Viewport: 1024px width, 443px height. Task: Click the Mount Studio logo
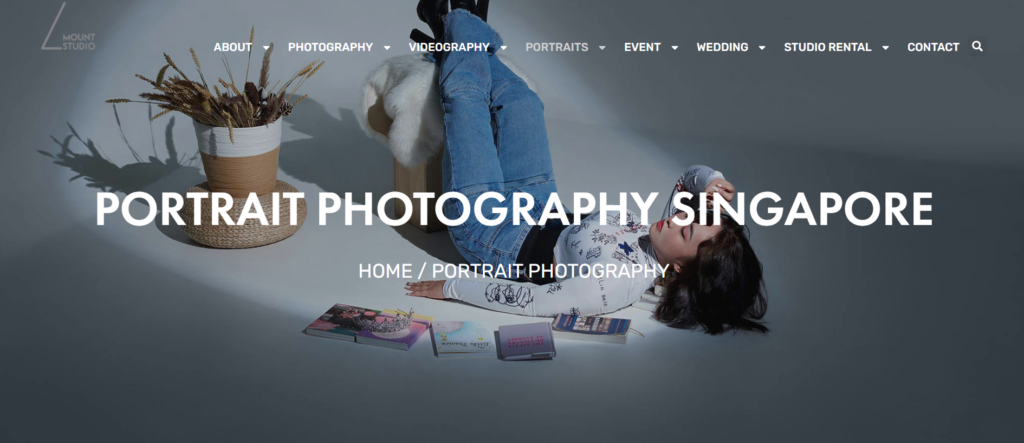click(69, 27)
